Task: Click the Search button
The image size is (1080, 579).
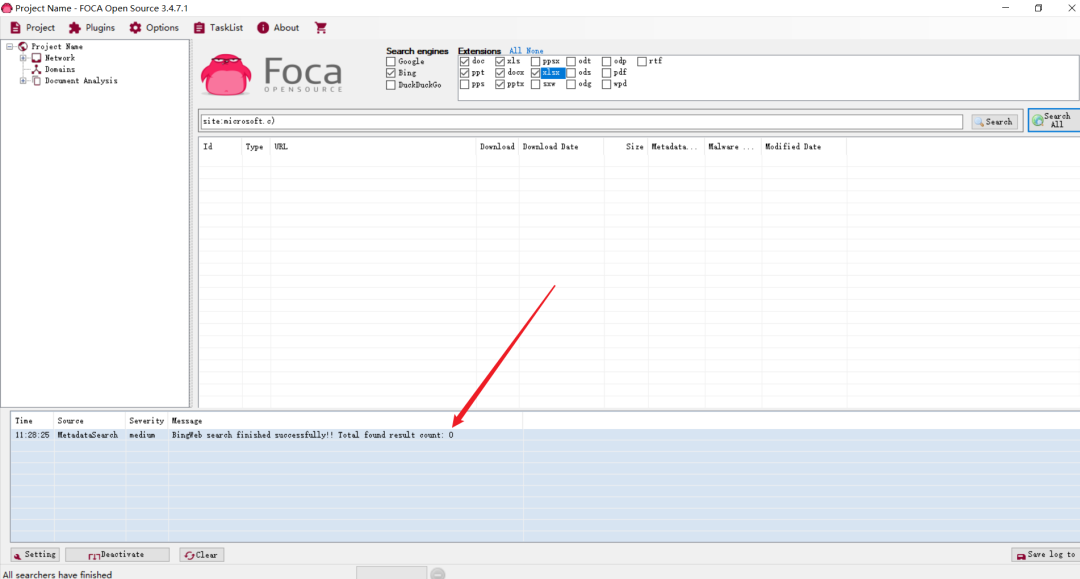Action: (x=995, y=122)
